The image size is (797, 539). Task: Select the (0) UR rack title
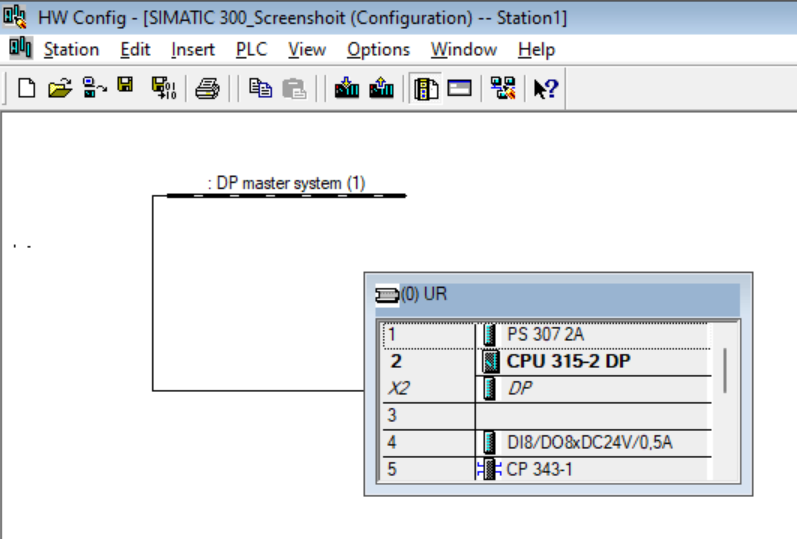pos(424,294)
